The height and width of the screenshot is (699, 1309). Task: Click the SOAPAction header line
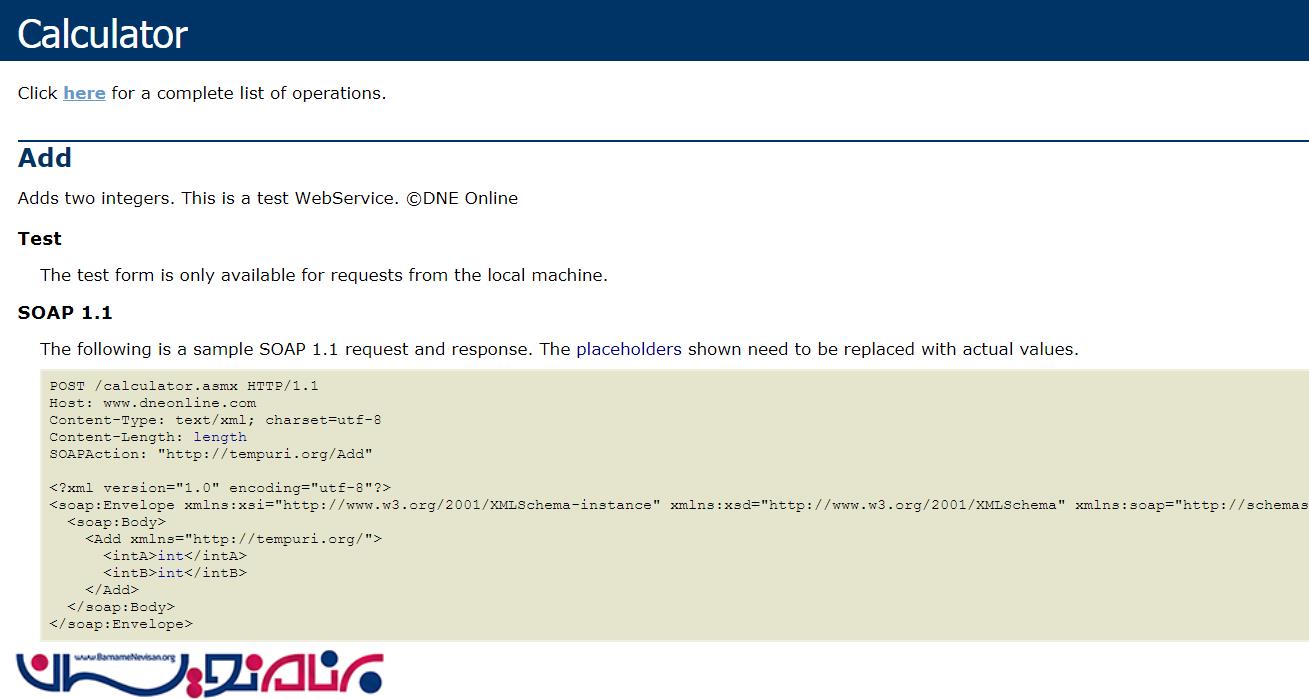pyautogui.click(x=210, y=453)
